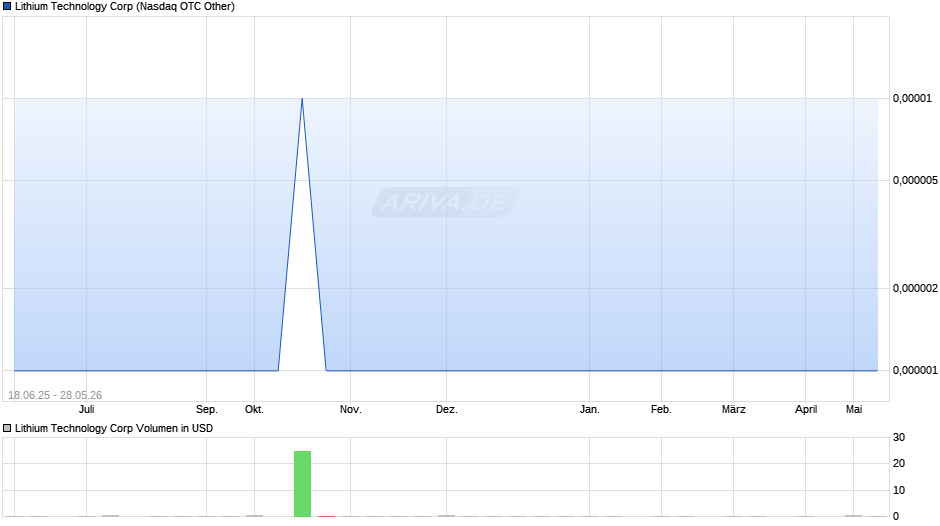Click the 'Nov.' x-axis label
Image resolution: width=940 pixels, height=526 pixels.
click(x=351, y=409)
